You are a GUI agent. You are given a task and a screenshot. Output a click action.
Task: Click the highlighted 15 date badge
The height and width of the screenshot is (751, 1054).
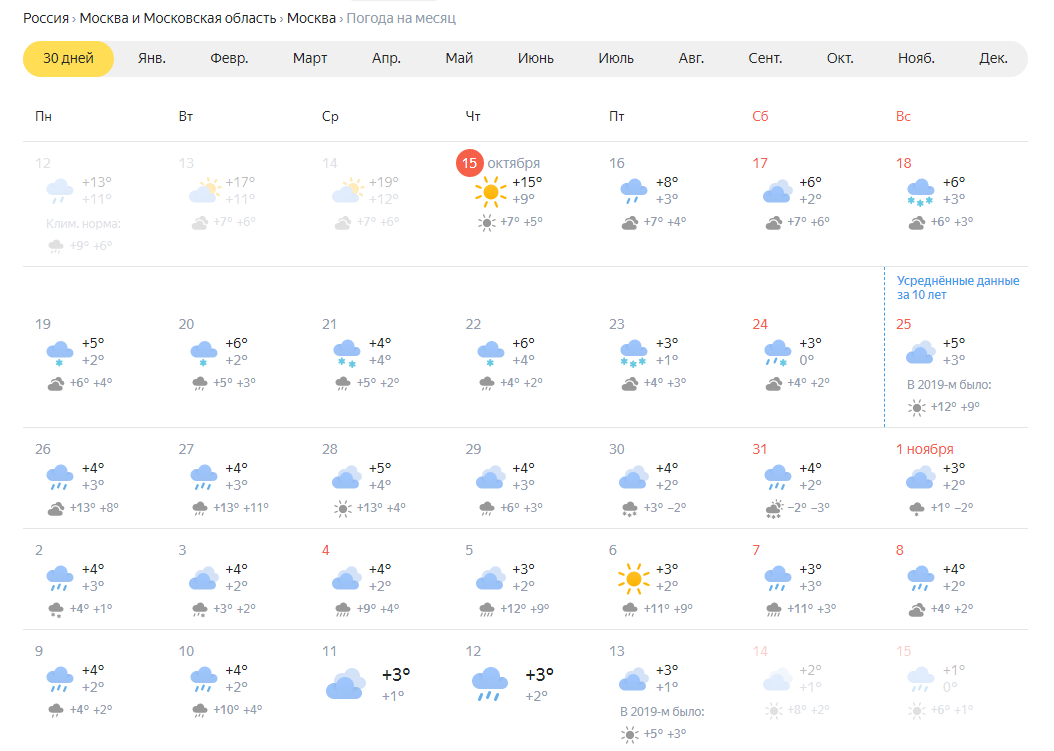[x=469, y=163]
